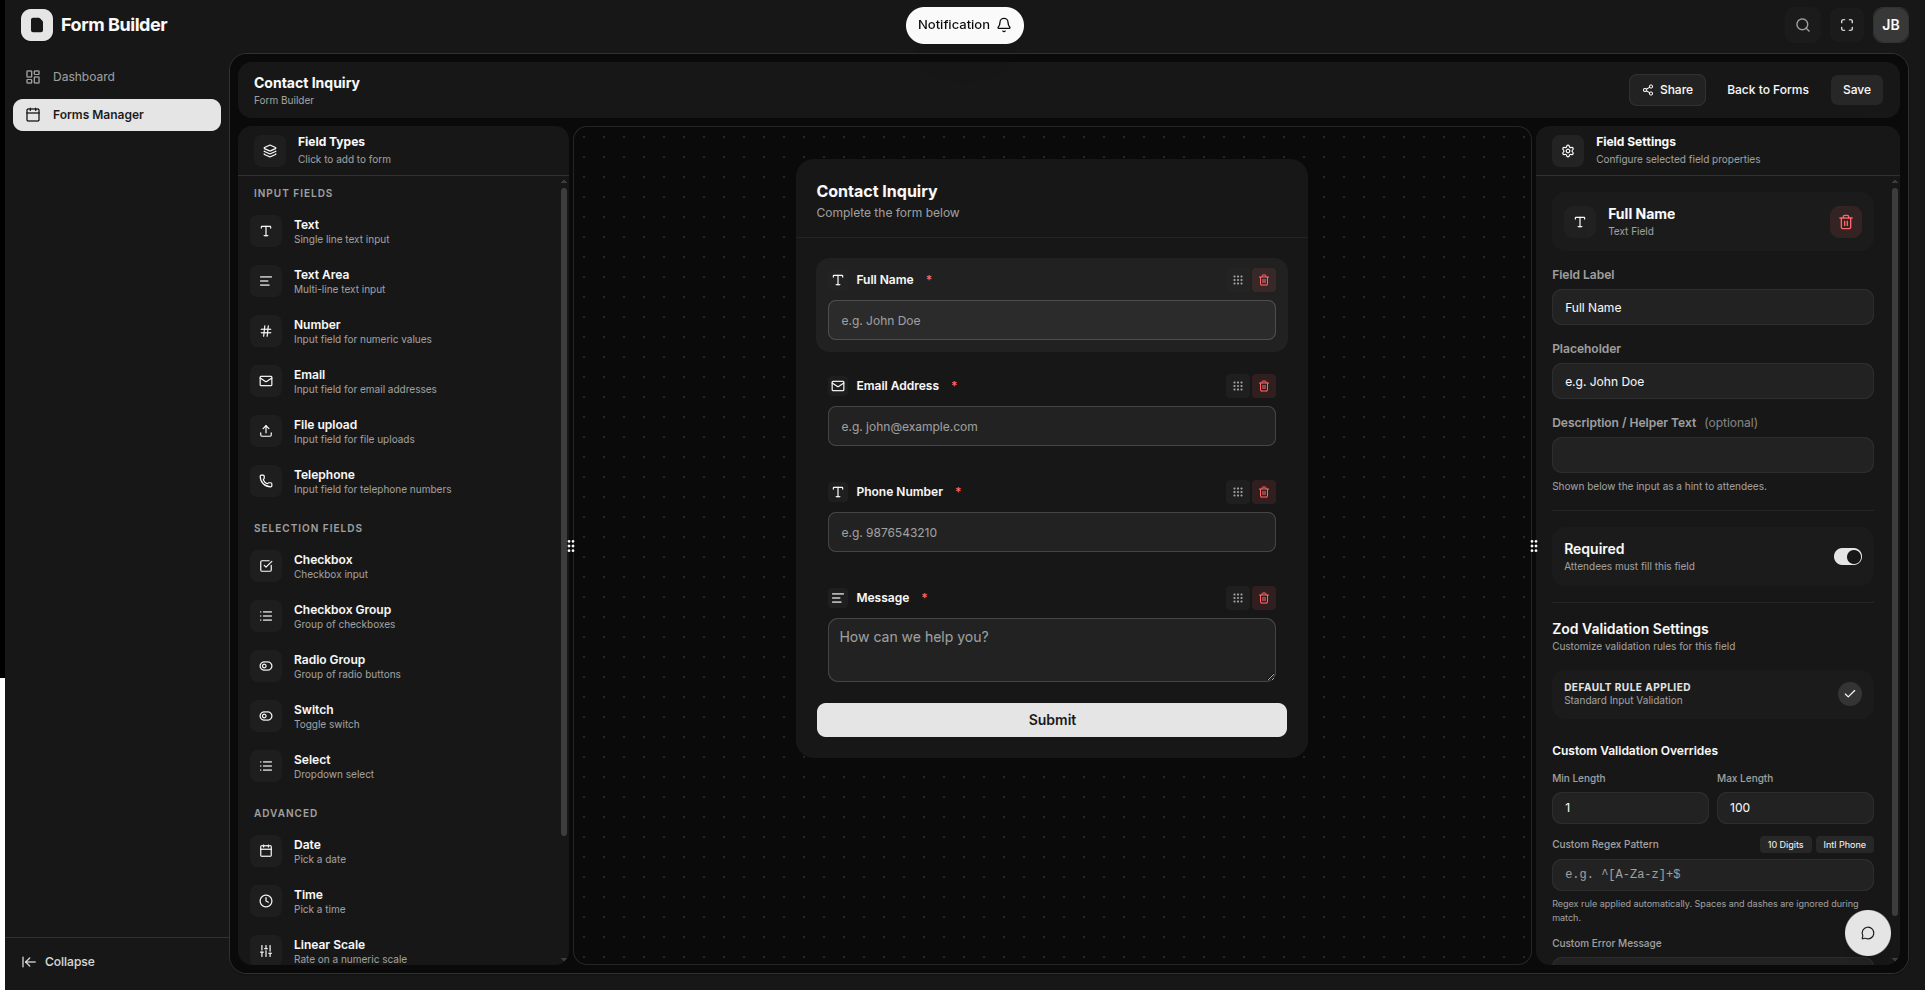The width and height of the screenshot is (1925, 990).
Task: Delete the Full Name field on canvas
Action: [x=1264, y=280]
